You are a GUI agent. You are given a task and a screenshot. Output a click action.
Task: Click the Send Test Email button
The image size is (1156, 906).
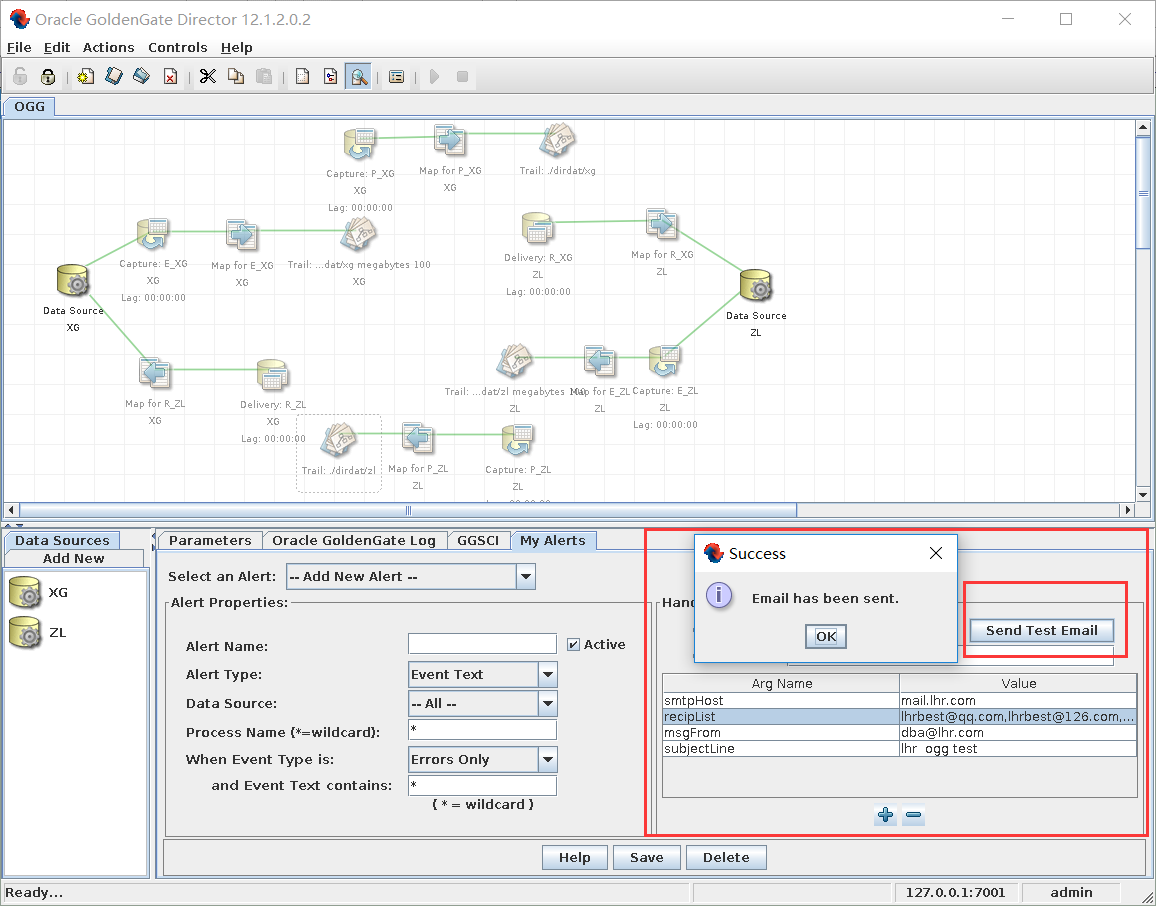coord(1041,630)
